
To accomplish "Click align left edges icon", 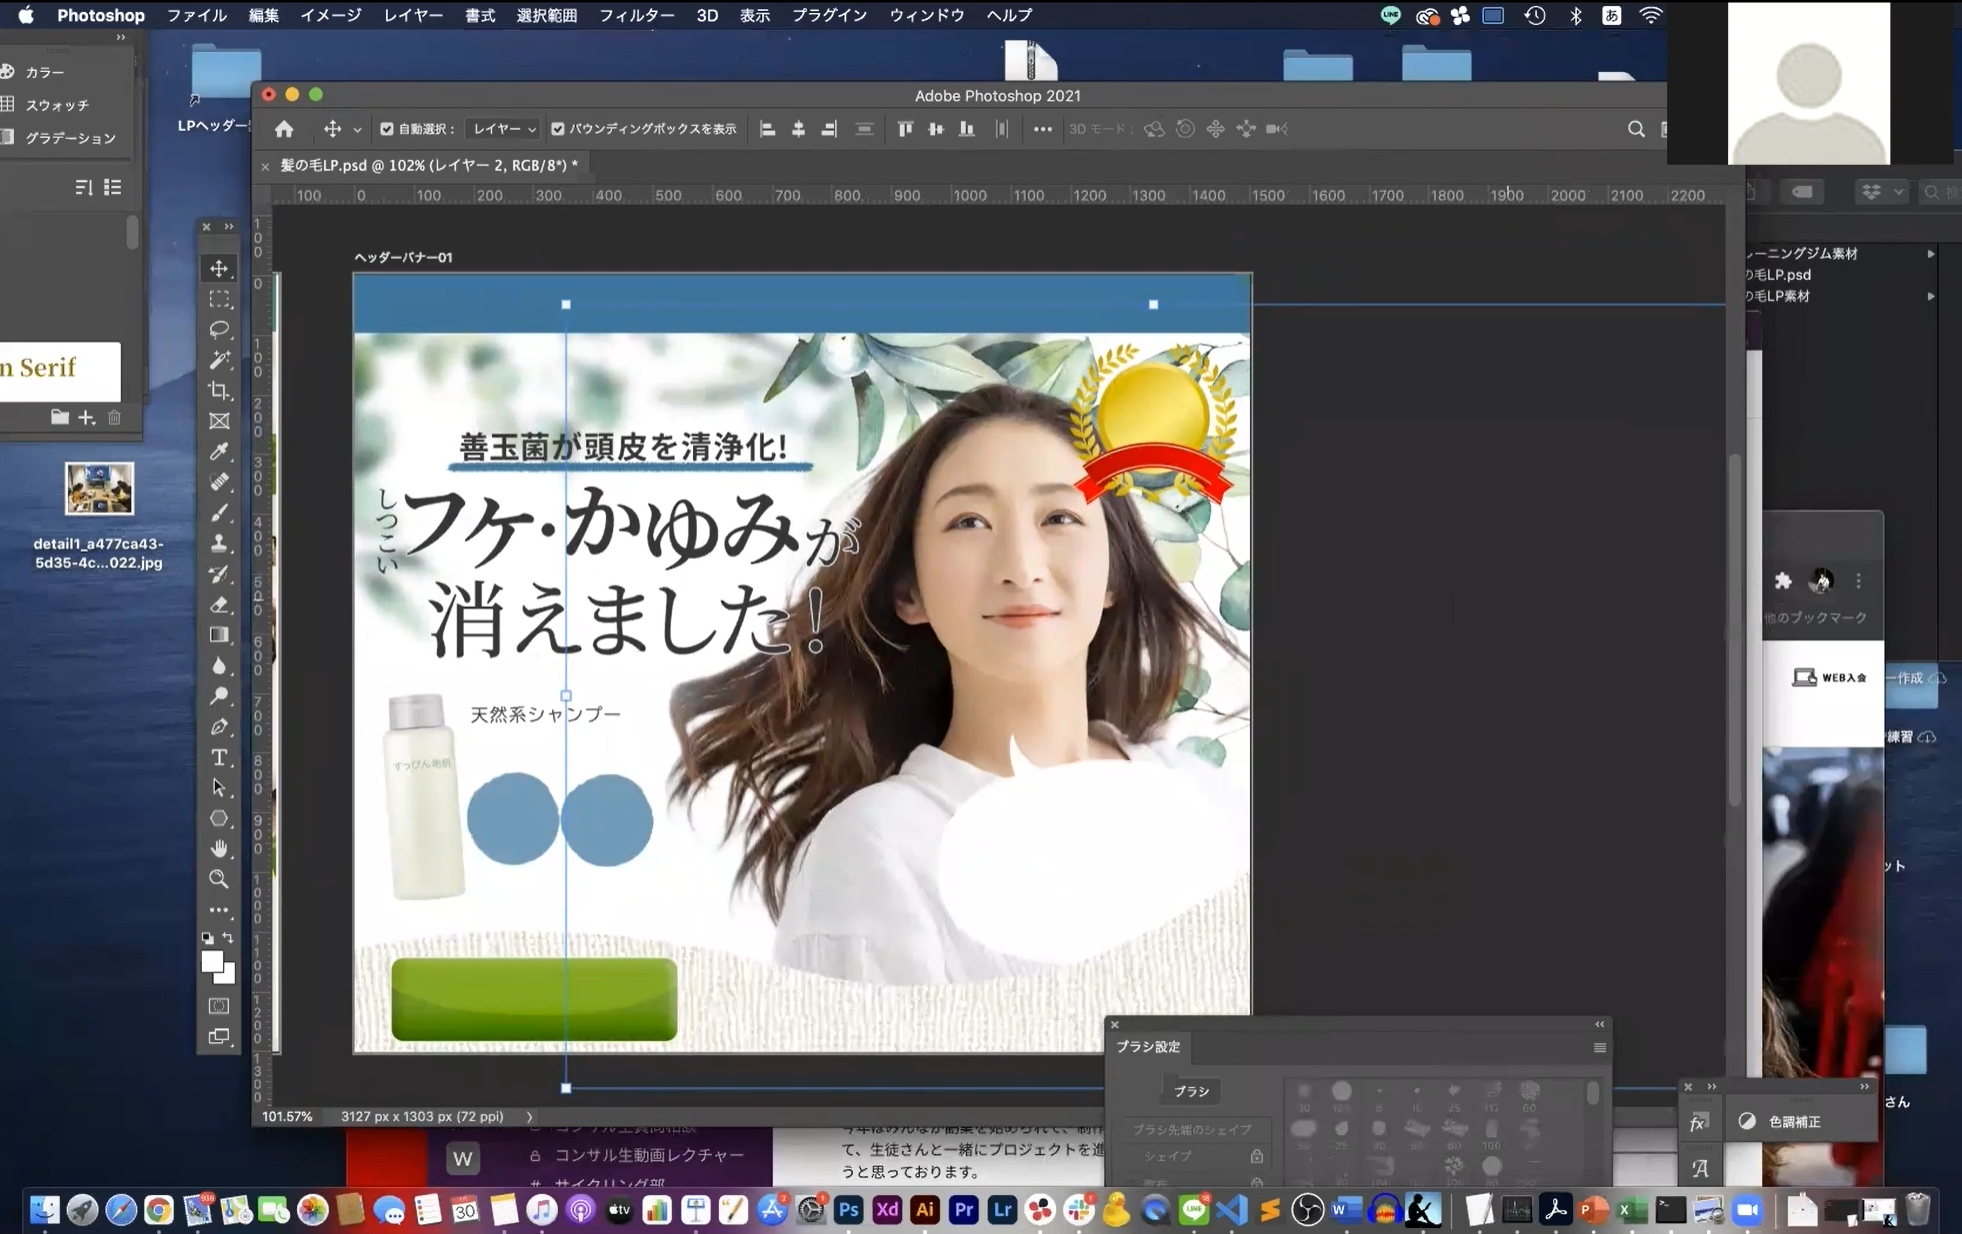I will [x=767, y=129].
